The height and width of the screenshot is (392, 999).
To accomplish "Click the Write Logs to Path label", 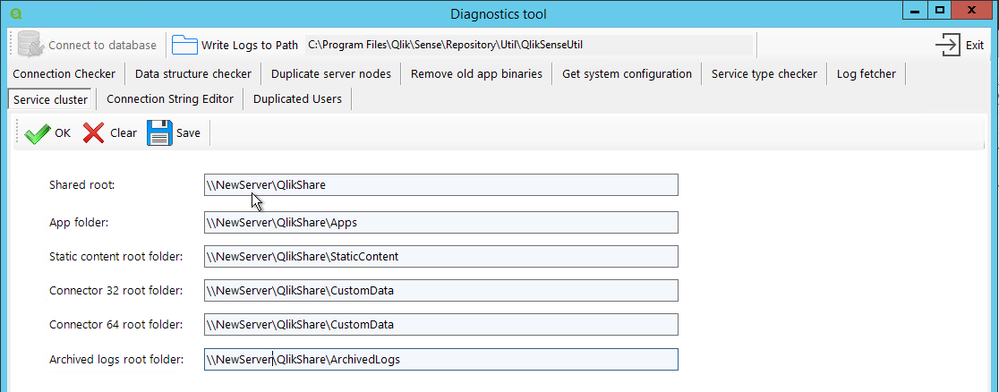I will [250, 45].
